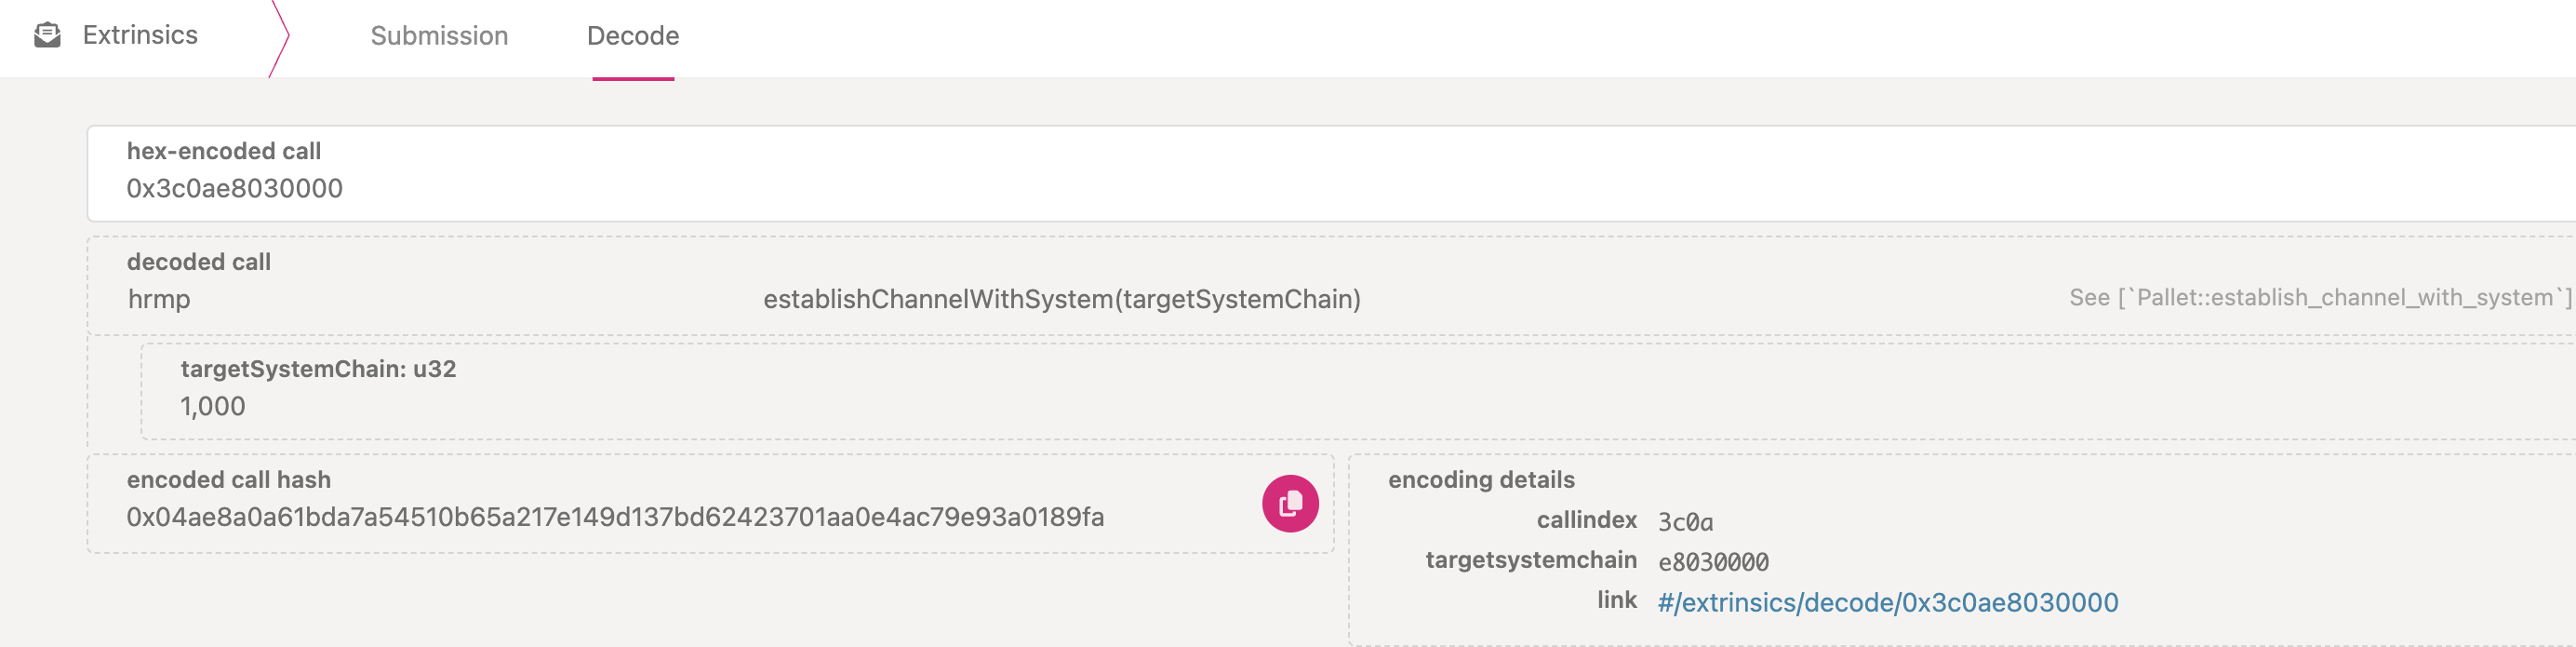Click the encoded call hash value
Image resolution: width=2576 pixels, height=647 pixels.
point(615,517)
